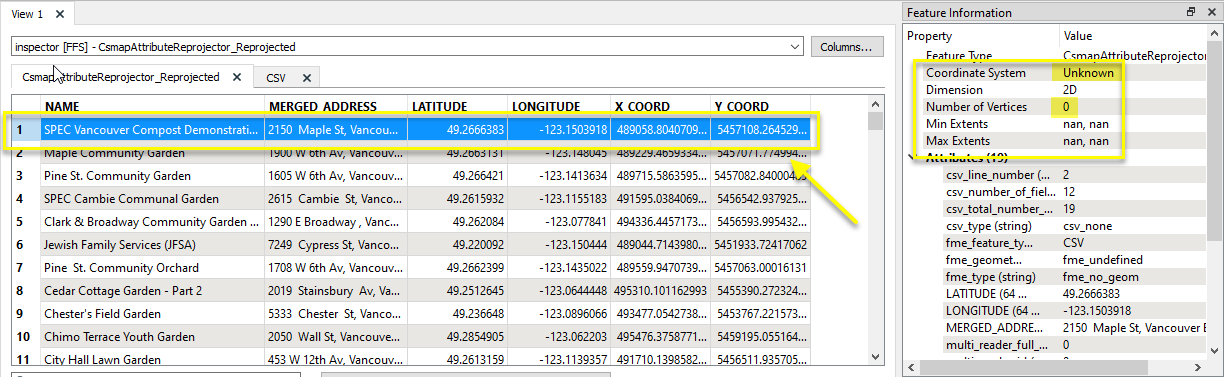The image size is (1224, 377).
Task: Click the X COORD column header
Action: 660,106
